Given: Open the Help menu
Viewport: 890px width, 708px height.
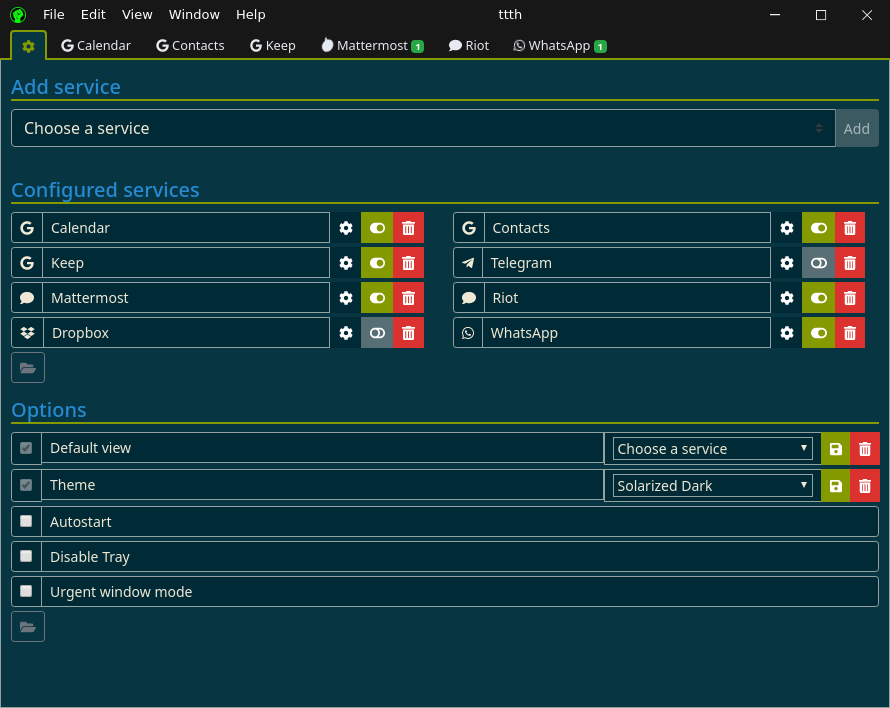Looking at the screenshot, I should 250,15.
